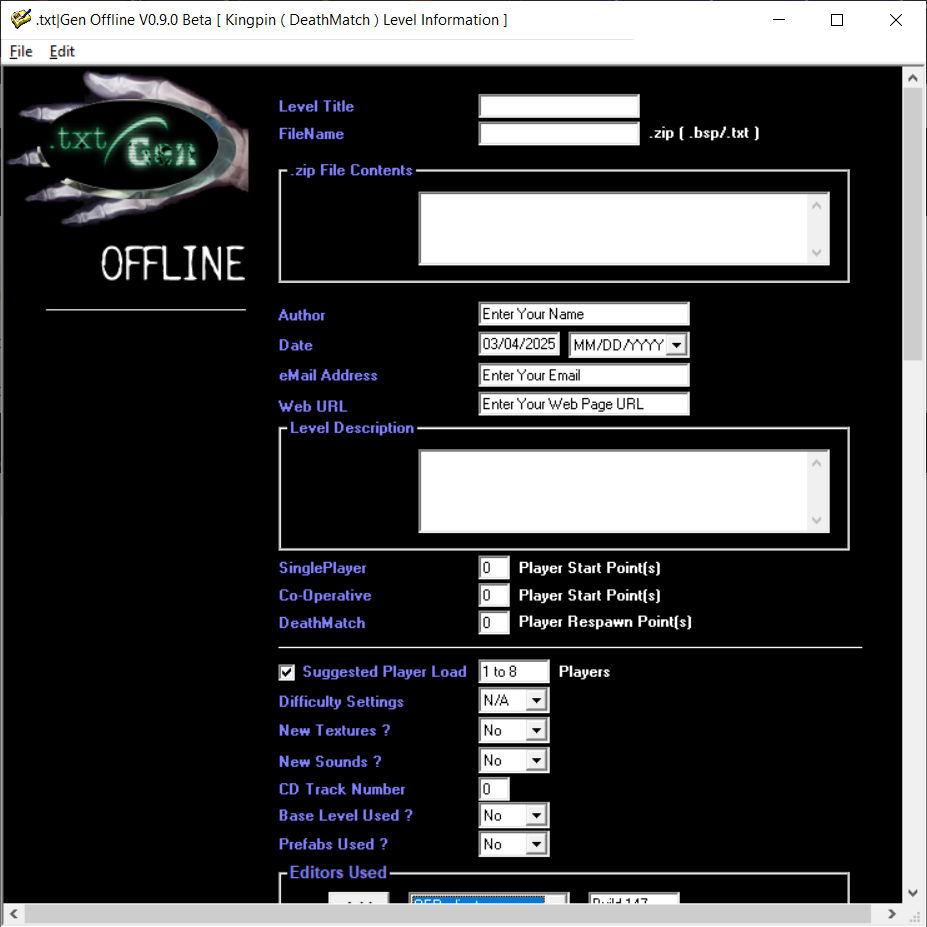The height and width of the screenshot is (927, 927).
Task: Open the Edit menu
Action: (x=62, y=52)
